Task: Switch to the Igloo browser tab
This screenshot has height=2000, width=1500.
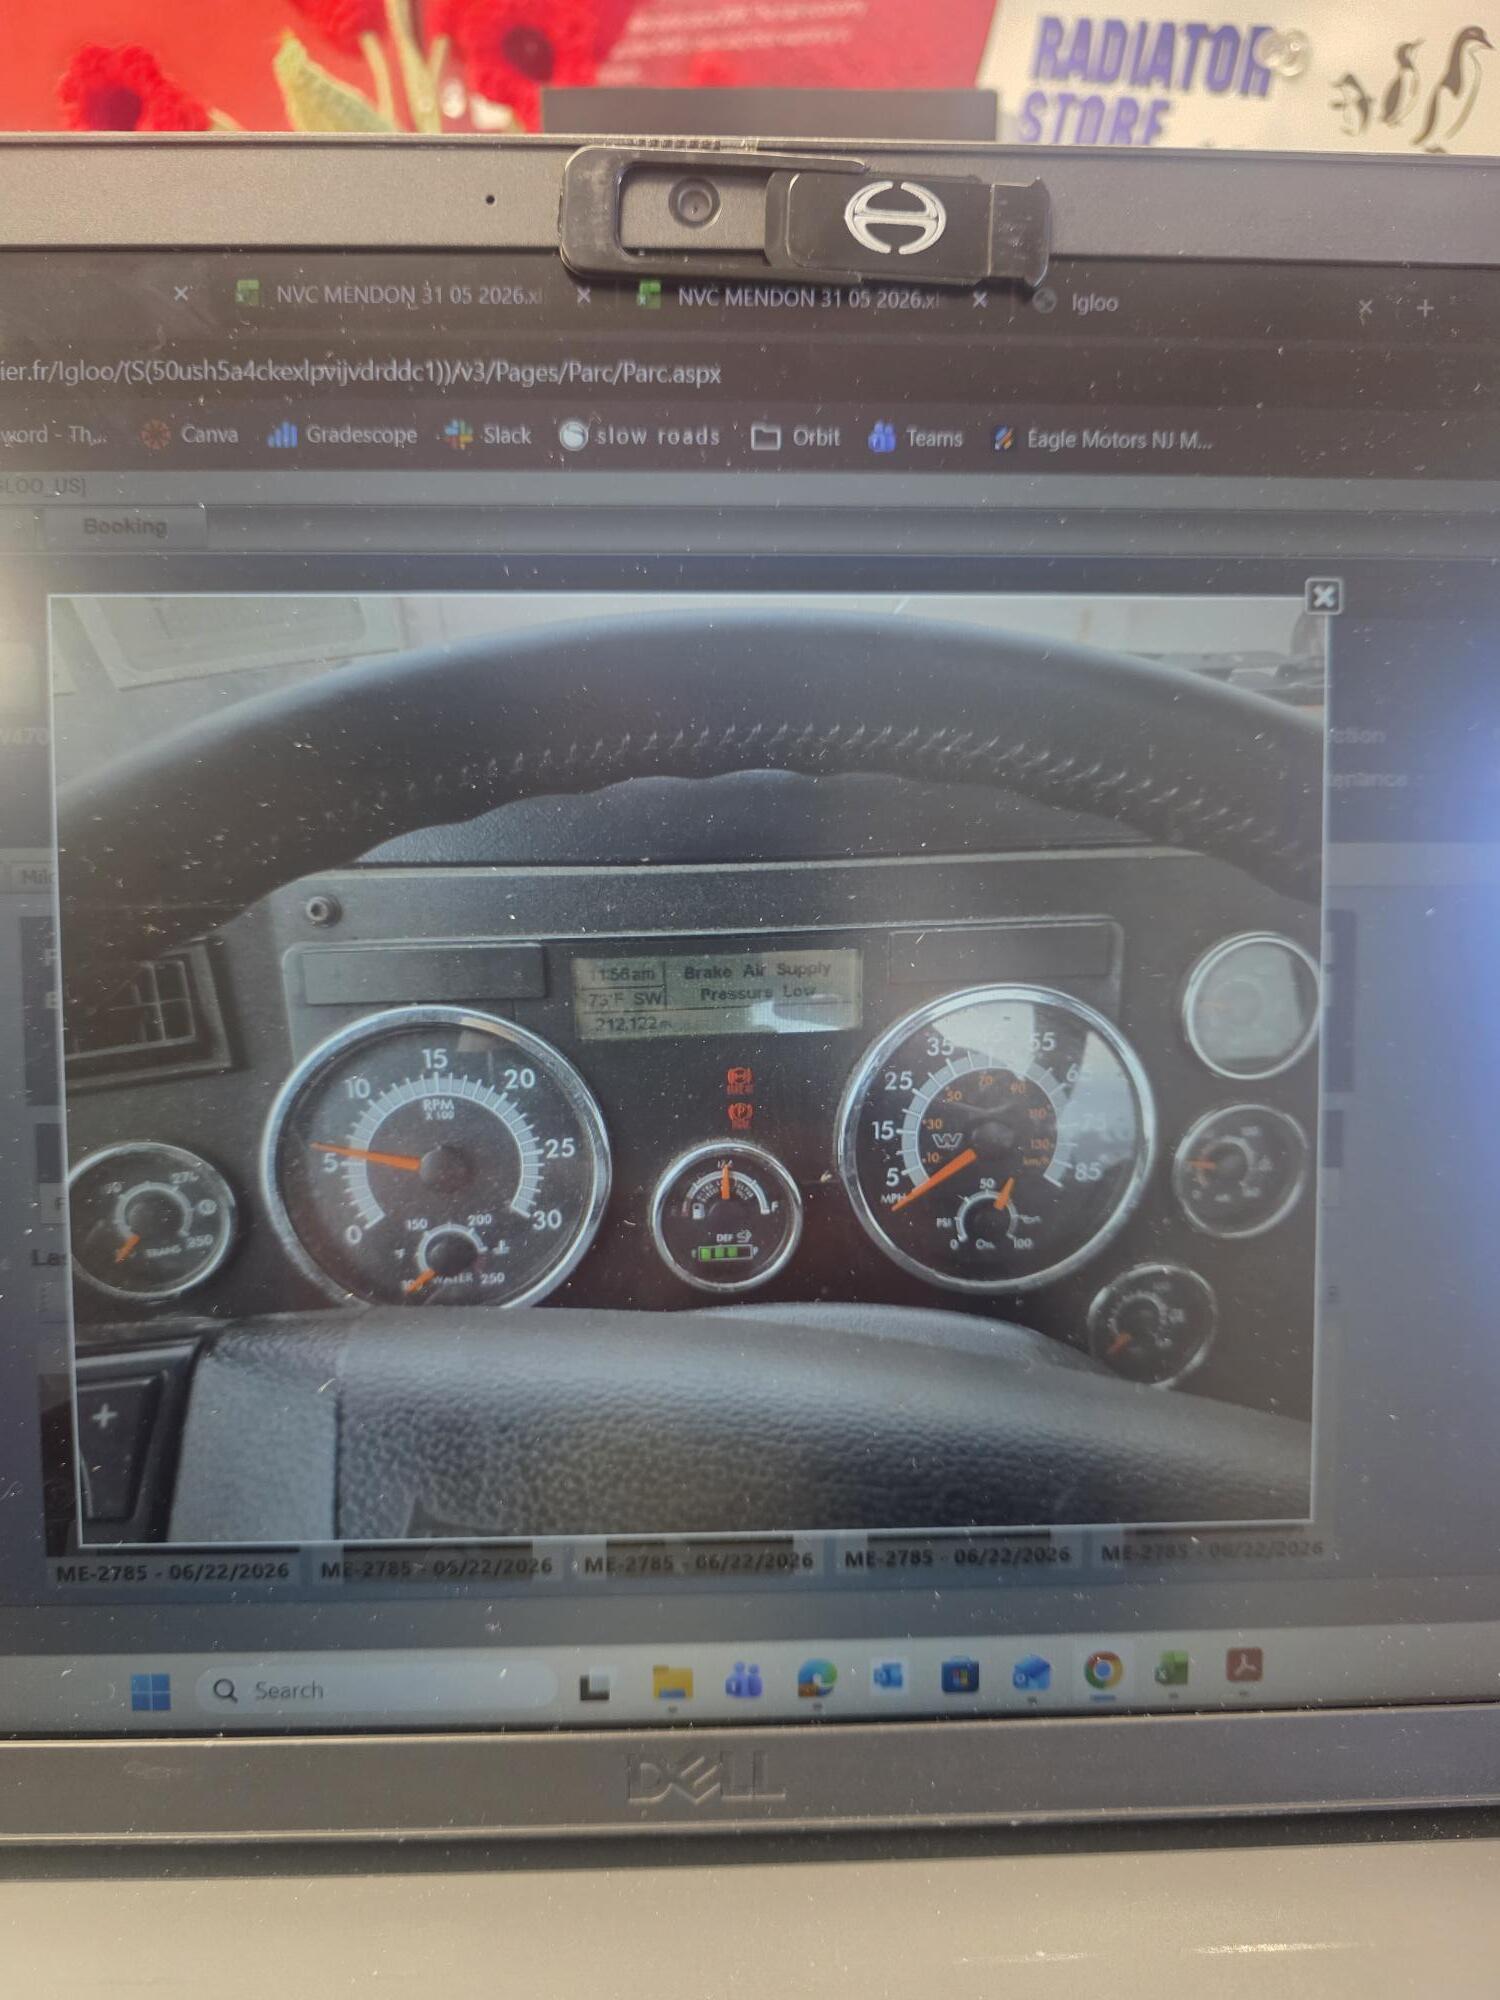Action: coord(1094,302)
